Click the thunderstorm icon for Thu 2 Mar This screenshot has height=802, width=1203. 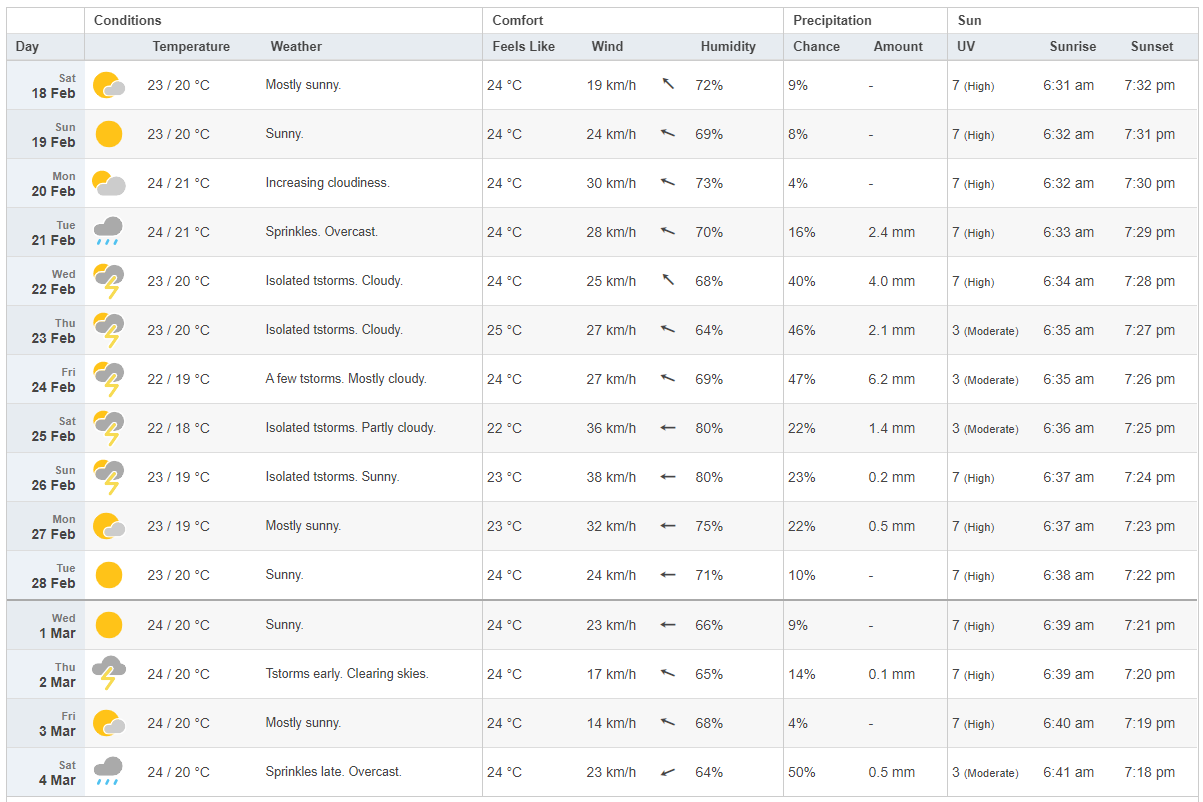coord(109,674)
